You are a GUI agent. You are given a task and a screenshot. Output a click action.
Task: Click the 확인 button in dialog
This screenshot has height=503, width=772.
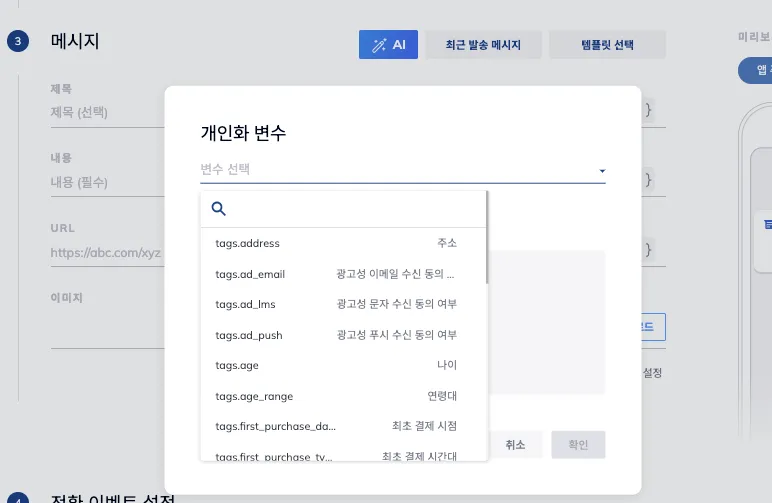click(x=578, y=445)
